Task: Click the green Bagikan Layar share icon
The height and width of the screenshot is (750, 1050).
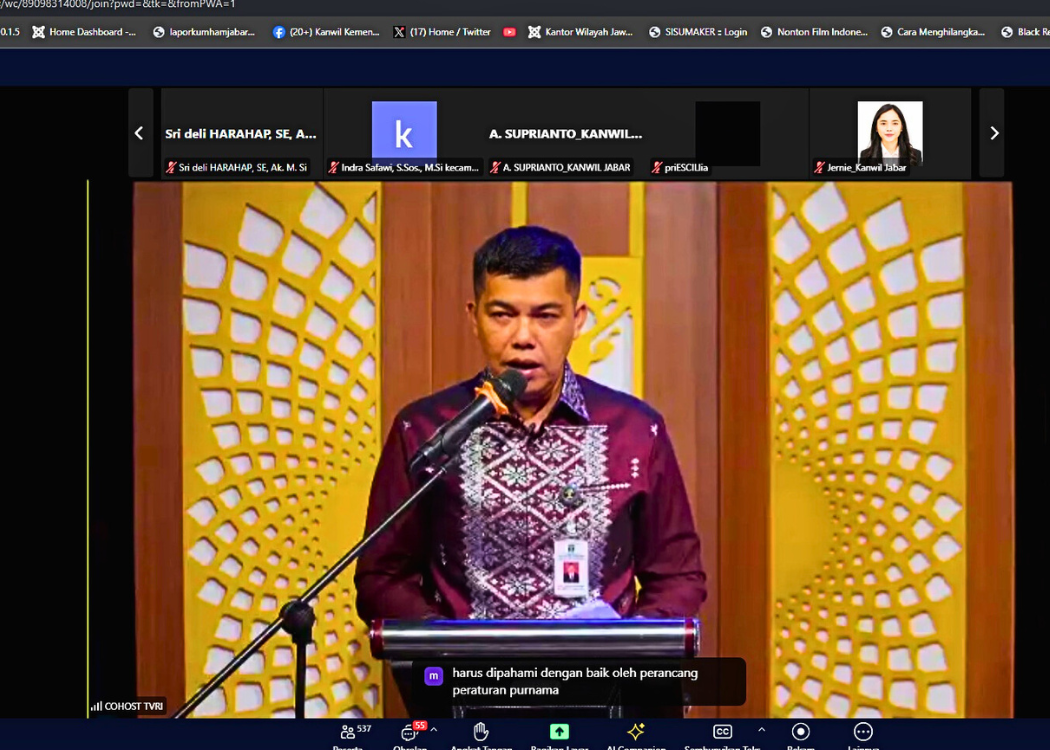Action: 559,732
